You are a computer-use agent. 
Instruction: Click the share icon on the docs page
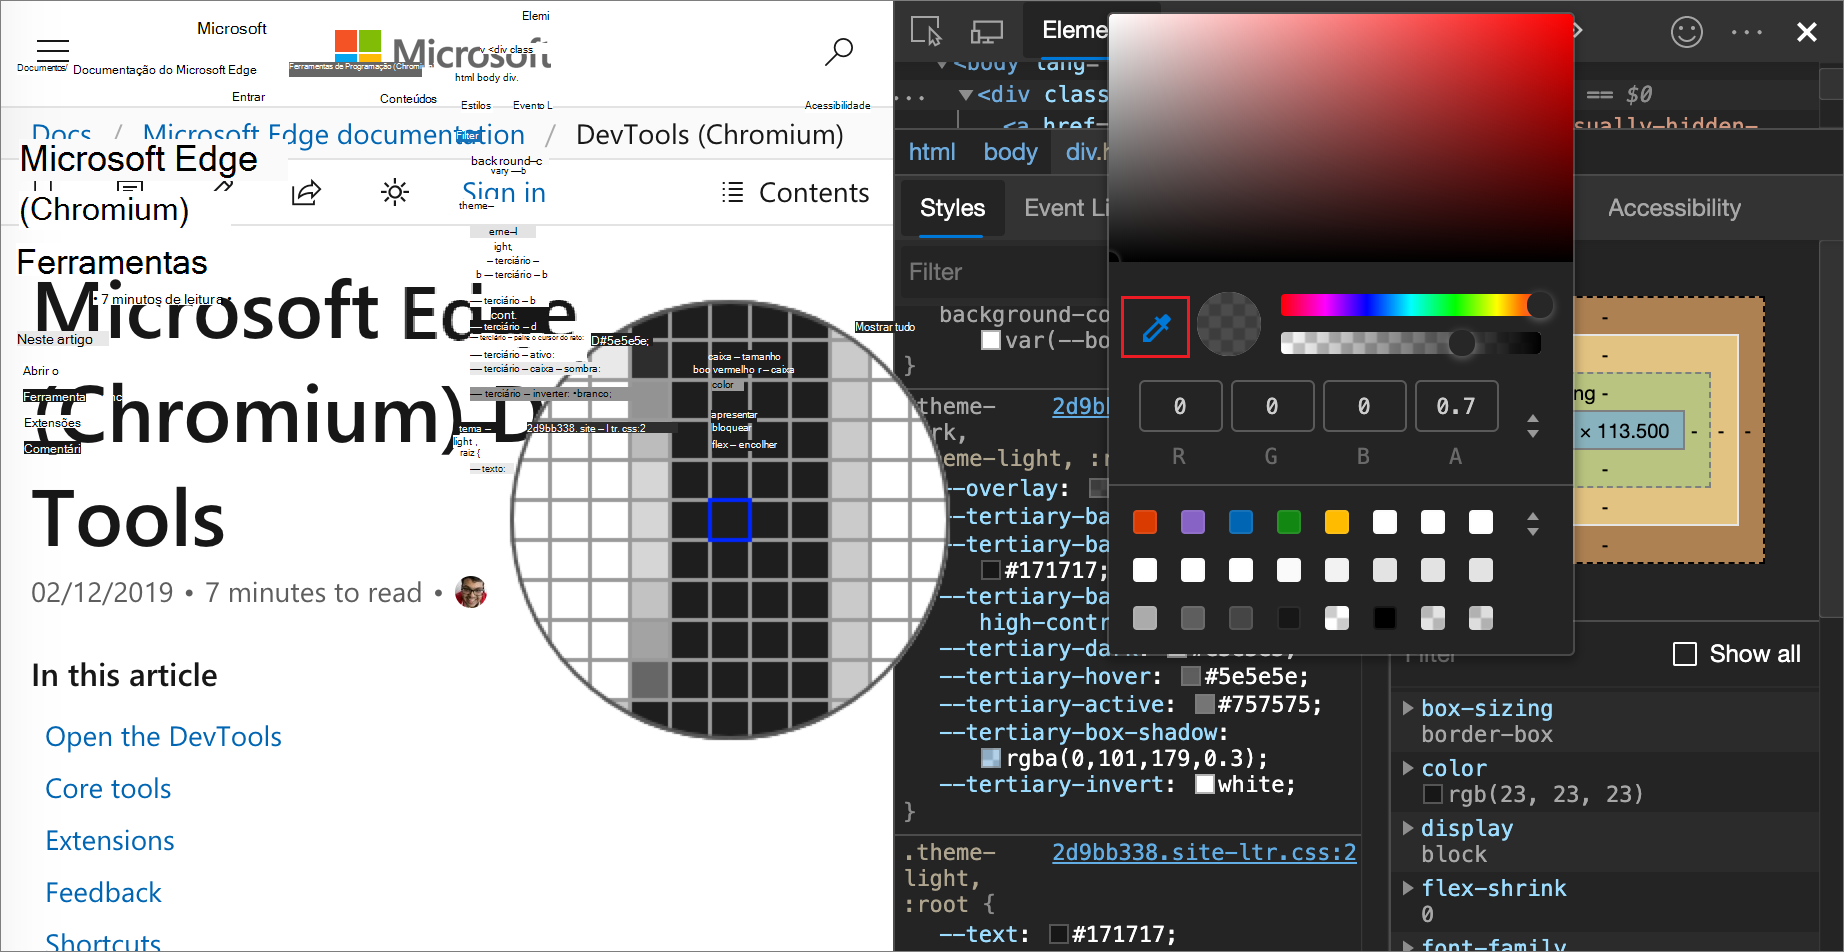coord(306,192)
